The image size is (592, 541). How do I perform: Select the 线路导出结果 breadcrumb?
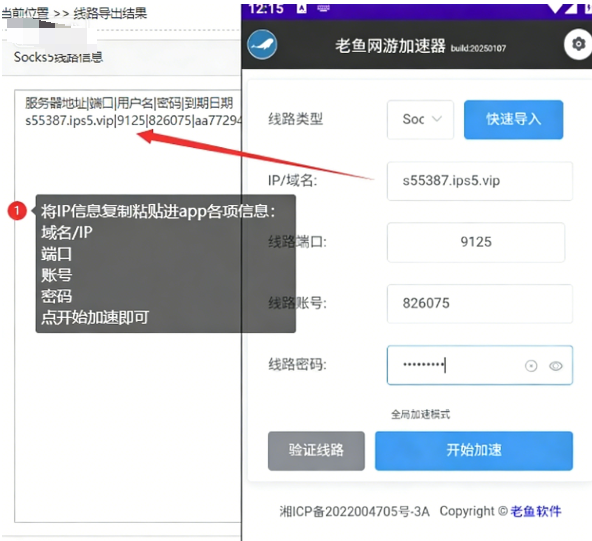(110, 13)
